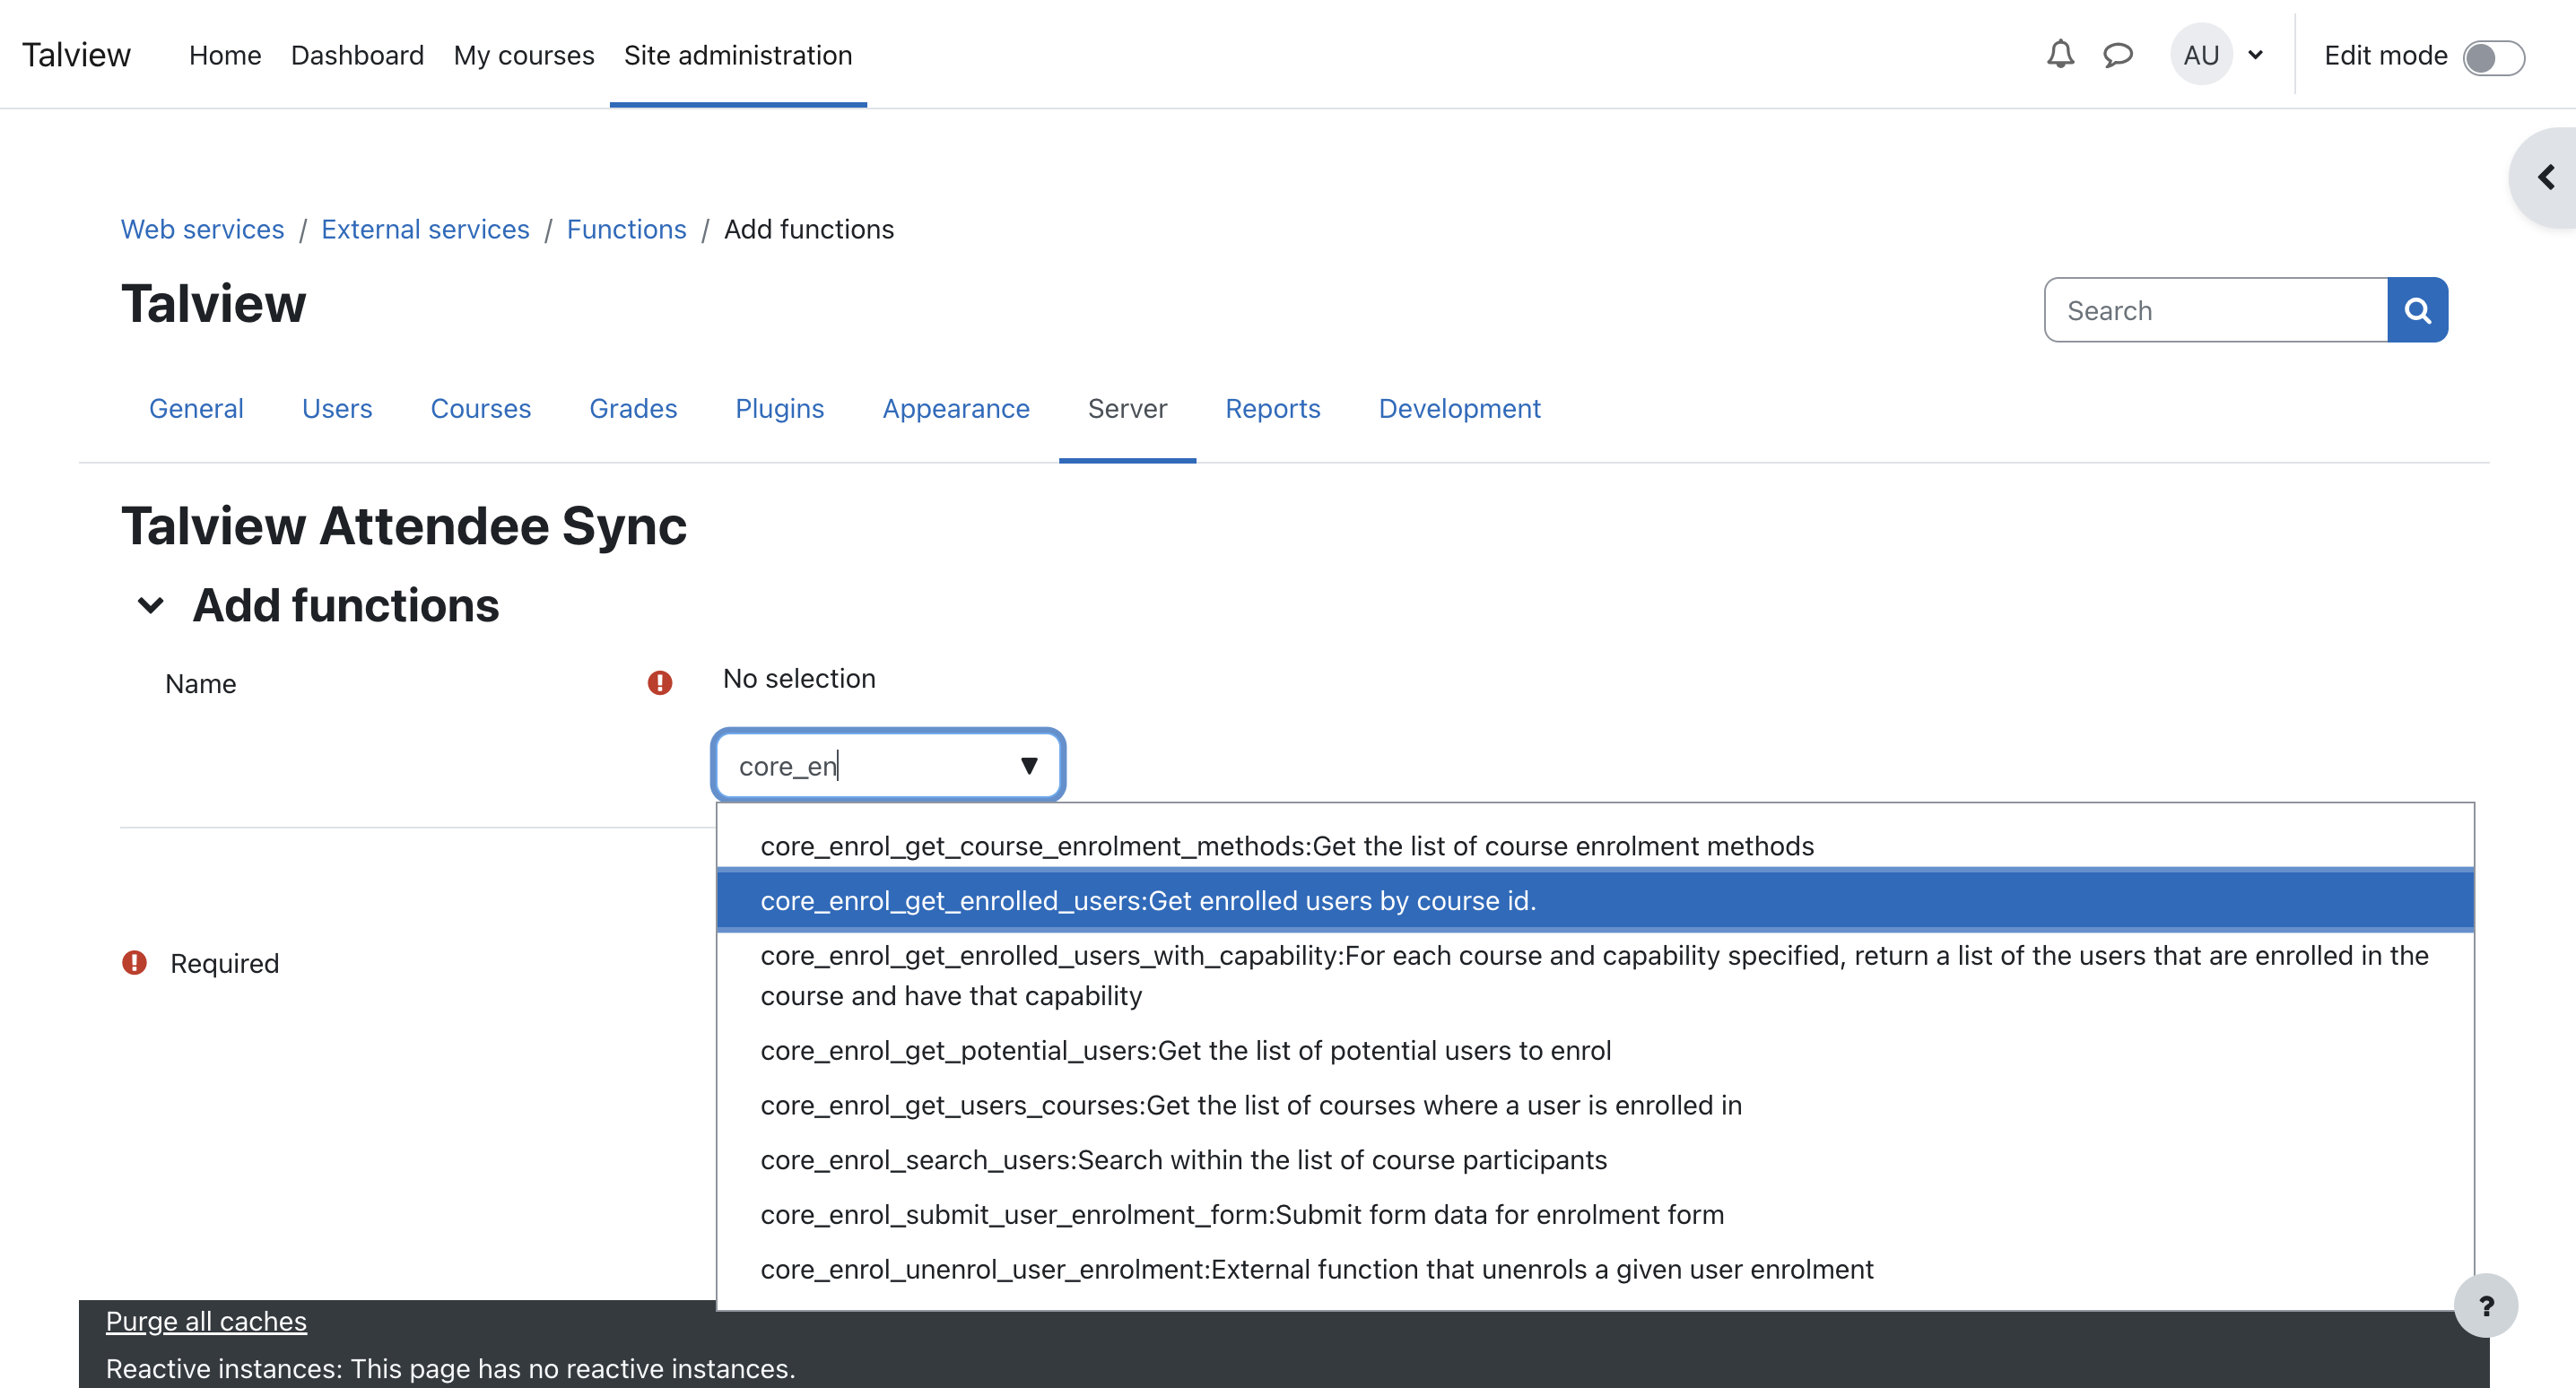Open My courses in top navigation
This screenshot has height=1388, width=2576.
click(524, 55)
